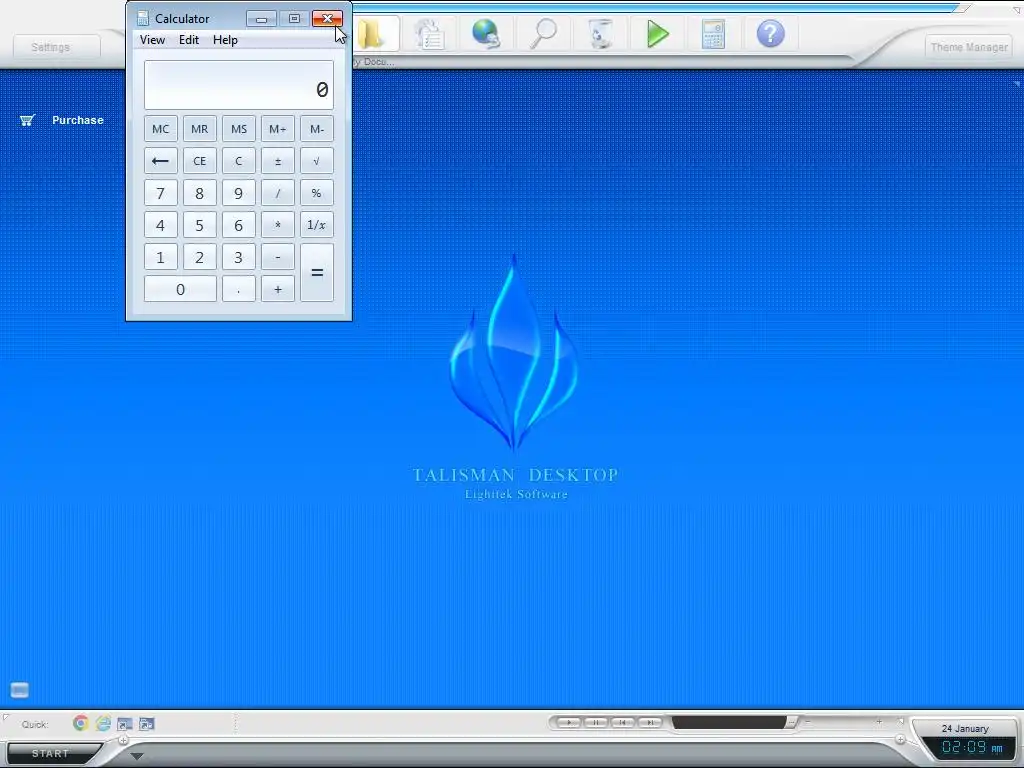
Task: Click the third Quick bar shortcut icon
Action: [x=125, y=724]
